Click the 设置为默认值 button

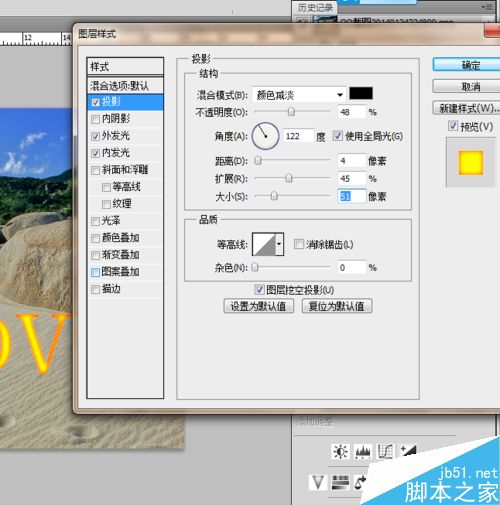tap(259, 306)
